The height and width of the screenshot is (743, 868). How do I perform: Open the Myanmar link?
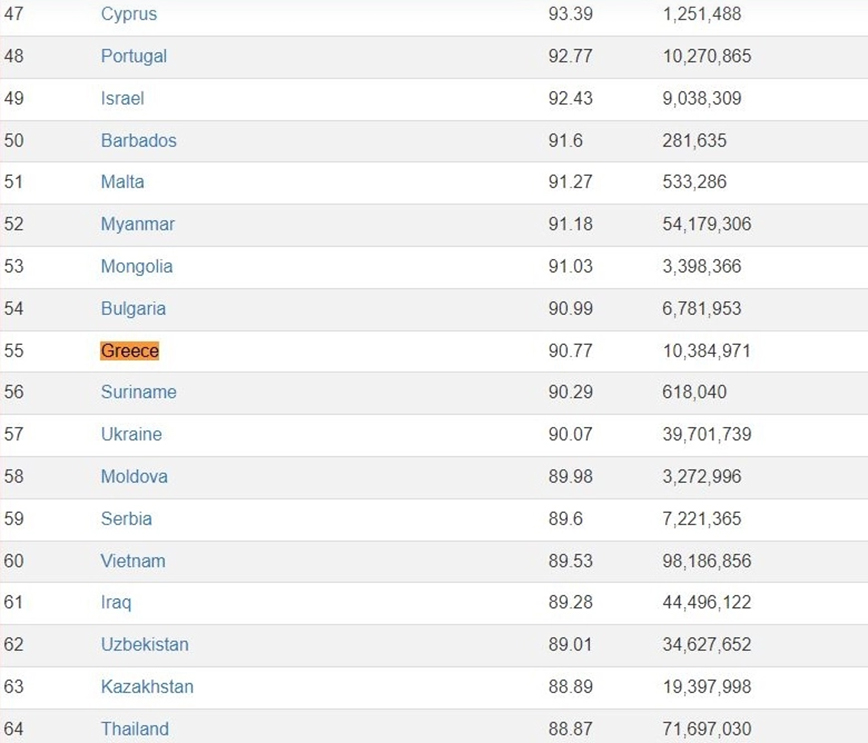[x=137, y=224]
